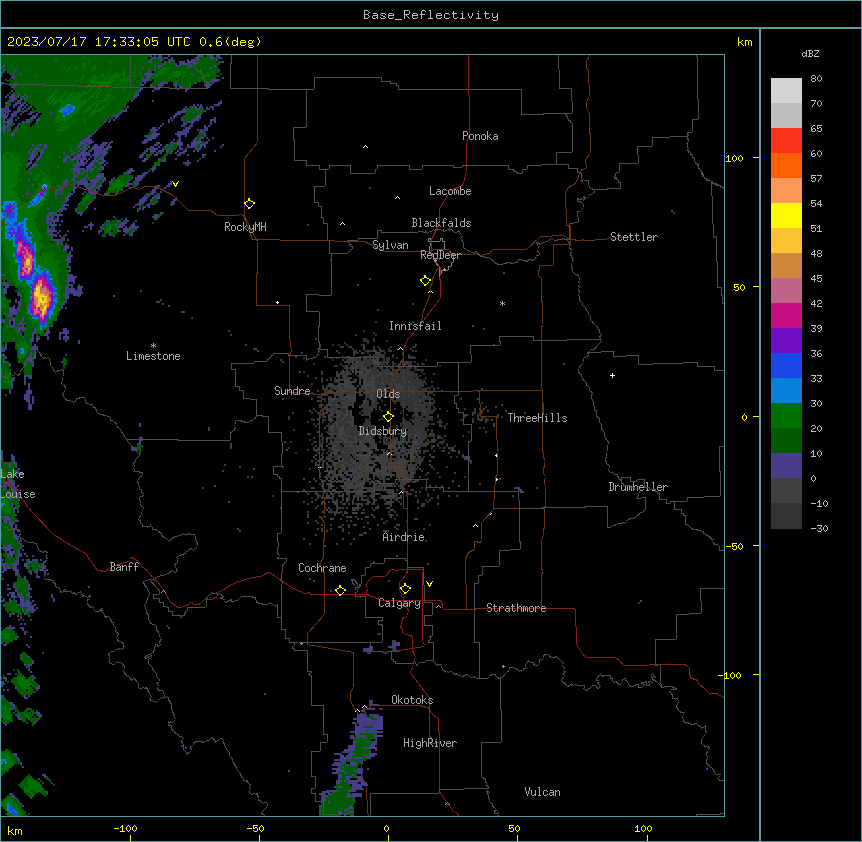
Task: Click the slate purple 10-0 dBZ swatch
Action: pyautogui.click(x=786, y=466)
